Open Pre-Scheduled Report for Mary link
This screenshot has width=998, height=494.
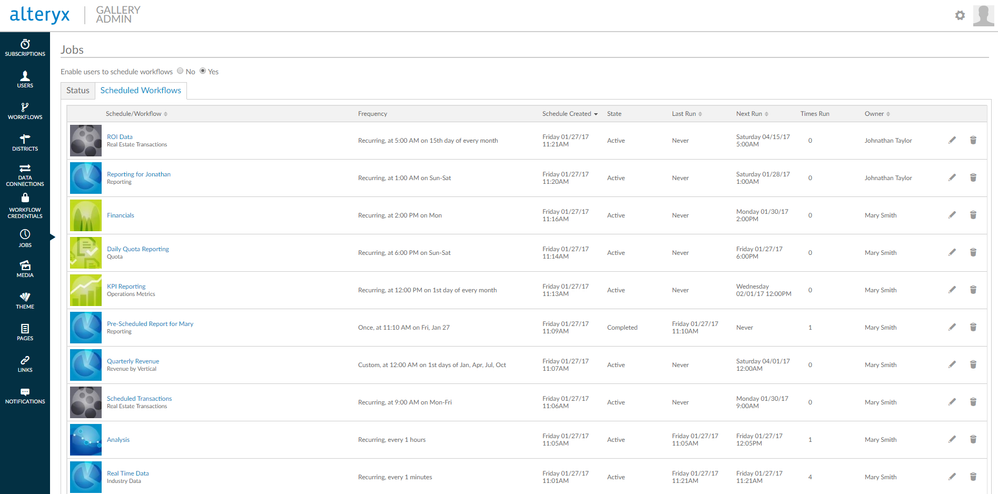[150, 323]
